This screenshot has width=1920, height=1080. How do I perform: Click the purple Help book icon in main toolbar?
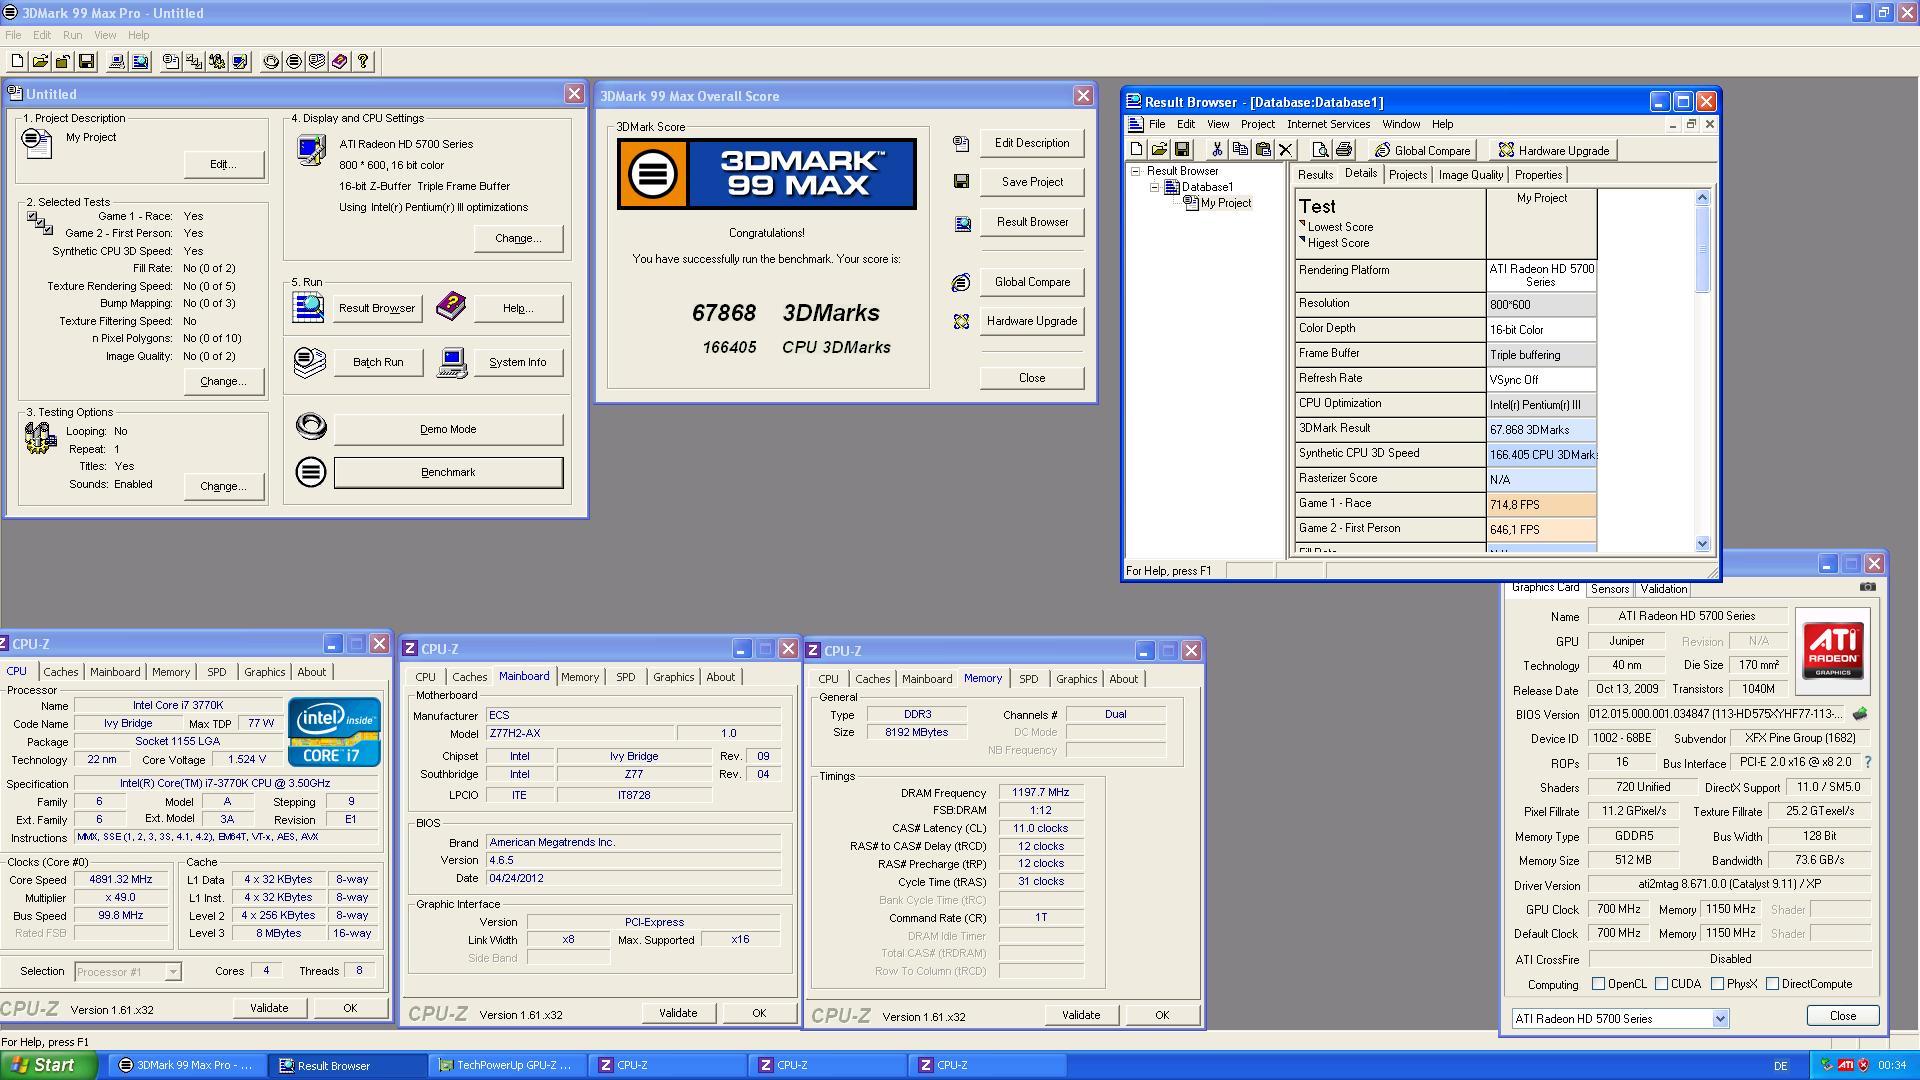coord(340,61)
